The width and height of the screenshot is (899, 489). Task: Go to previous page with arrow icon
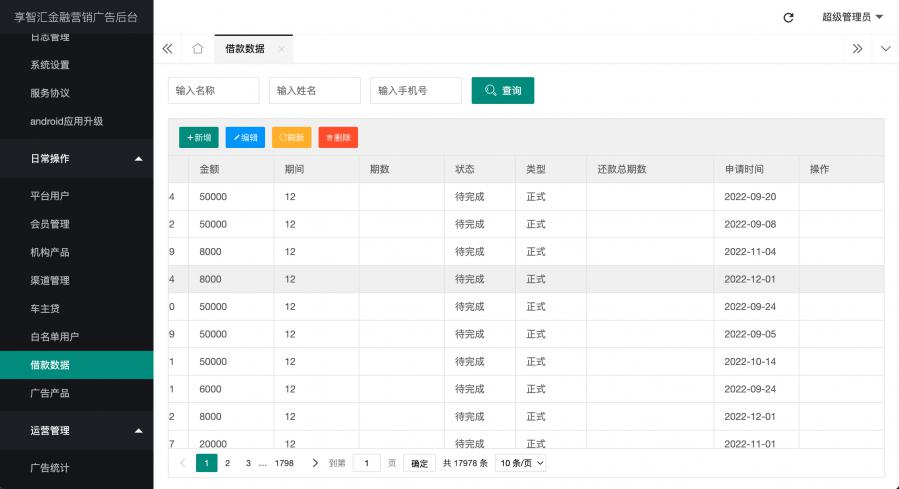[x=182, y=463]
